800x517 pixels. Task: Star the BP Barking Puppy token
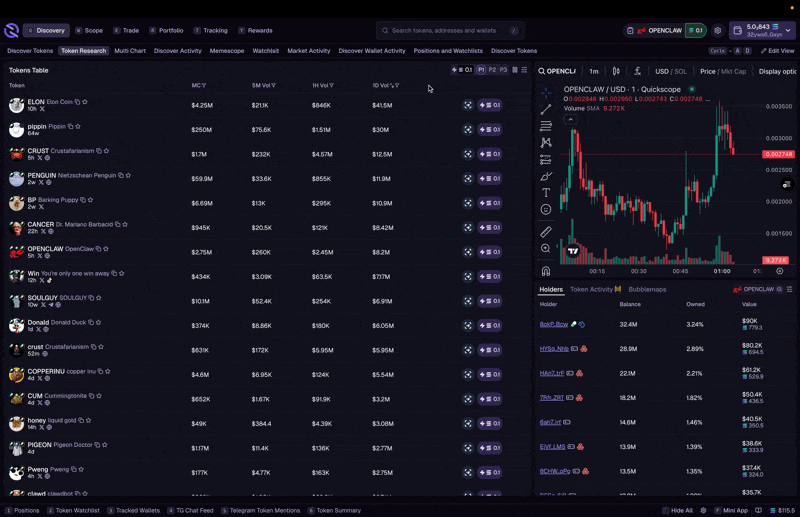[x=90, y=200]
